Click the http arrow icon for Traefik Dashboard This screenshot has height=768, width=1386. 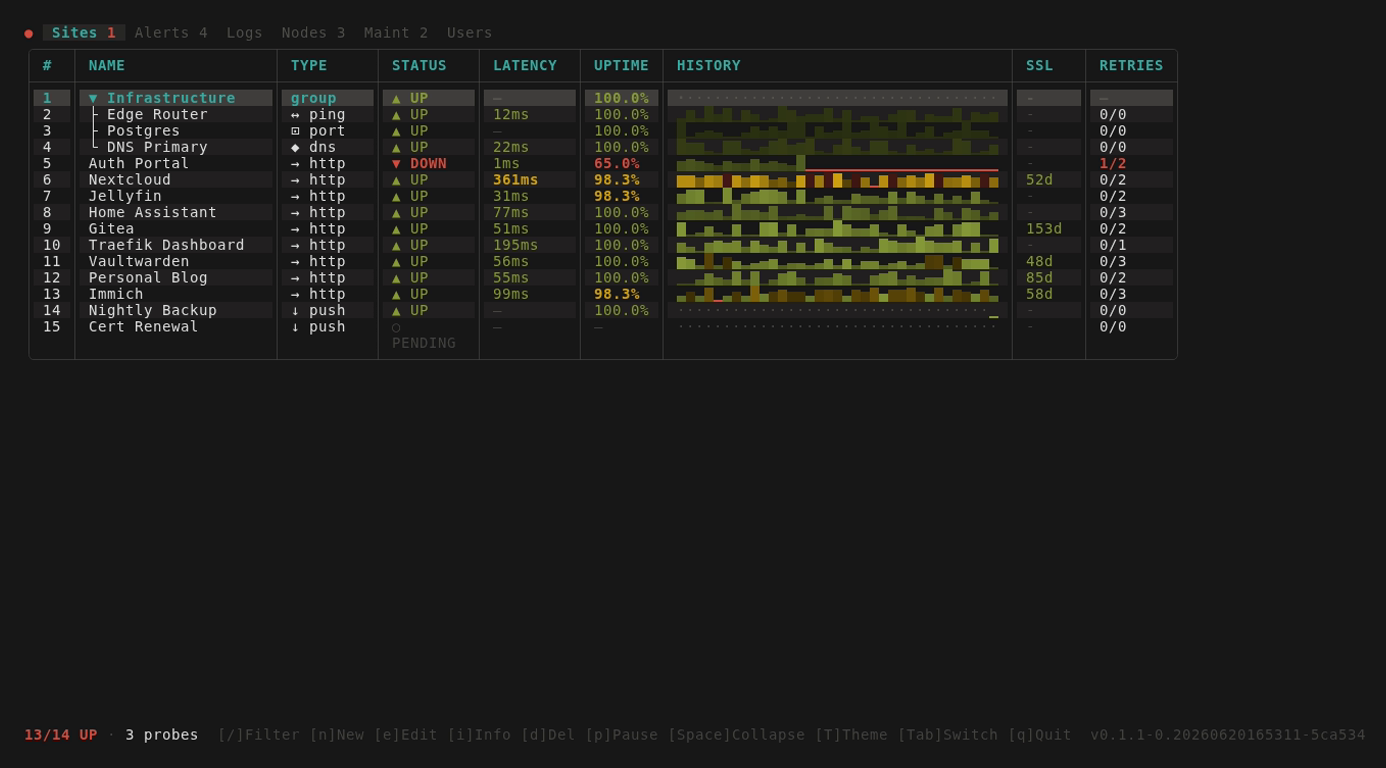(295, 245)
